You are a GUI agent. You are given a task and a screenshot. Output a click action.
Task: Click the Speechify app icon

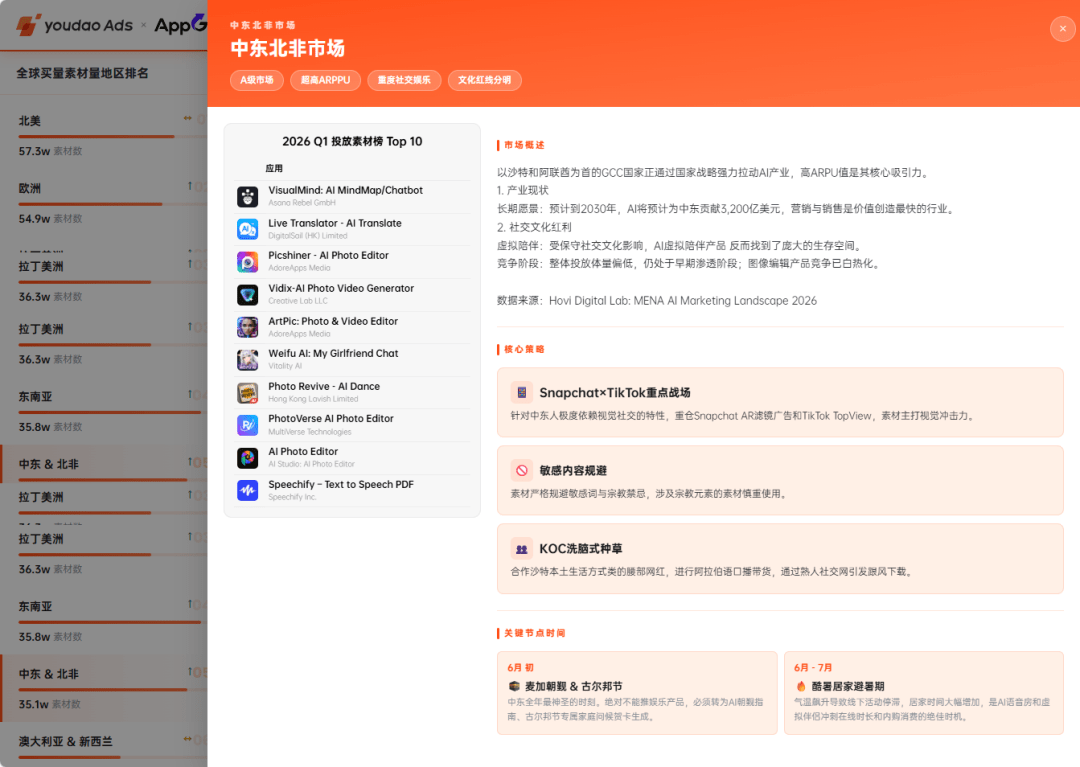247,490
